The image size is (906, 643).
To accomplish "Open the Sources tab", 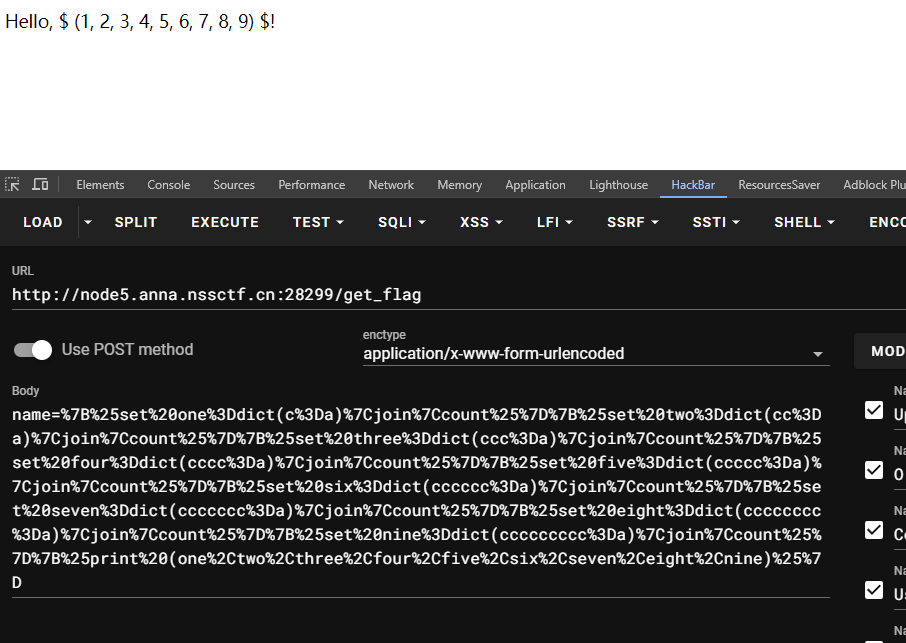I will pos(234,185).
